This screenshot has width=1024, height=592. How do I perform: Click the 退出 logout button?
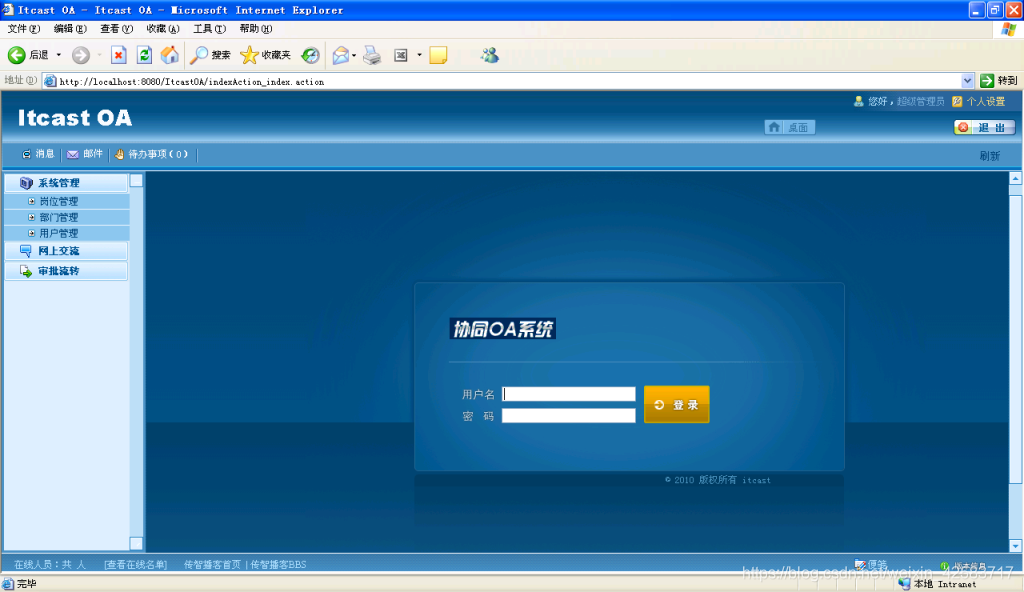coord(984,127)
